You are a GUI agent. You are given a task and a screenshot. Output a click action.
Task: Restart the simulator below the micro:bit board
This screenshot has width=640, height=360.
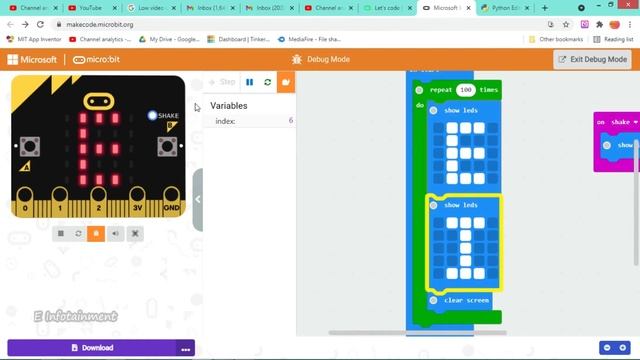pyautogui.click(x=78, y=233)
